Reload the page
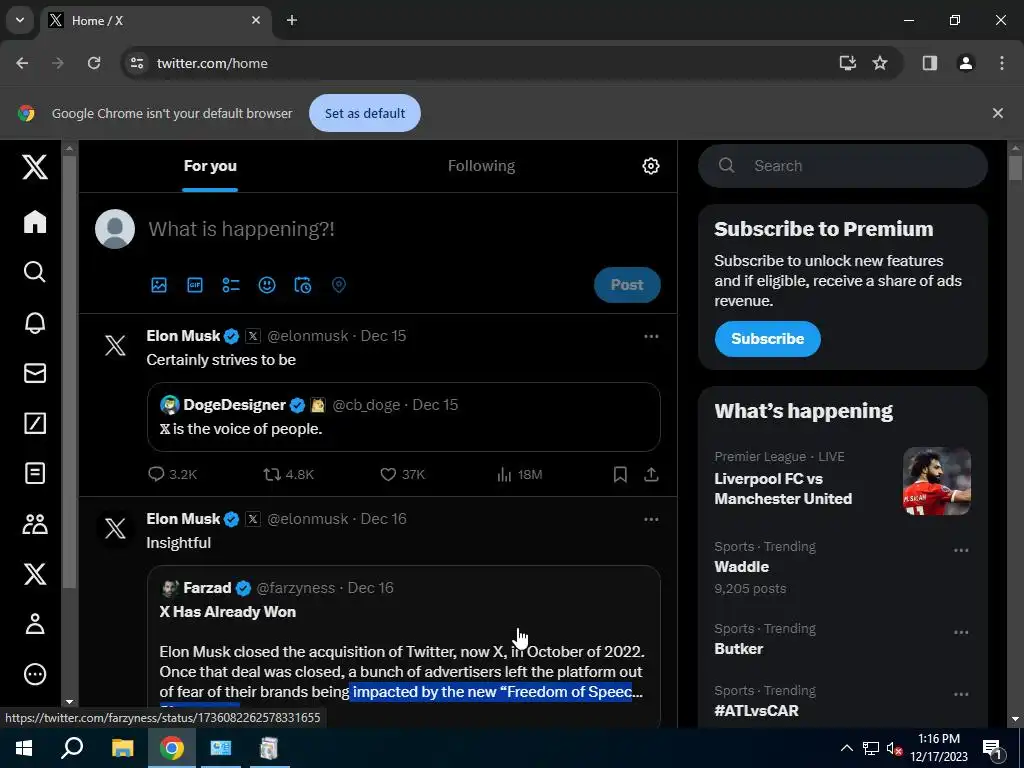 point(94,63)
